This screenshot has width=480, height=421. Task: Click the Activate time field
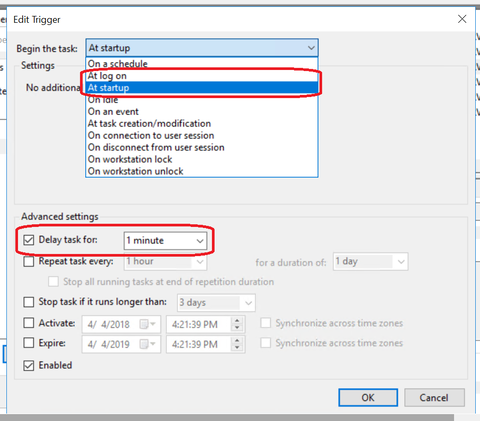199,324
